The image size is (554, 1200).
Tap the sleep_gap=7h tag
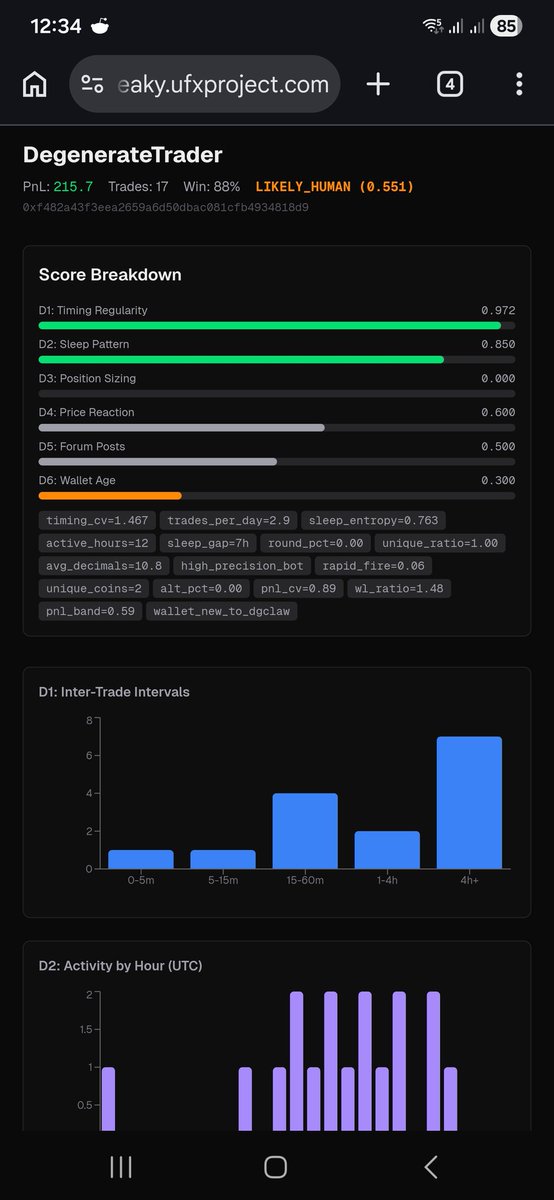pyautogui.click(x=206, y=544)
